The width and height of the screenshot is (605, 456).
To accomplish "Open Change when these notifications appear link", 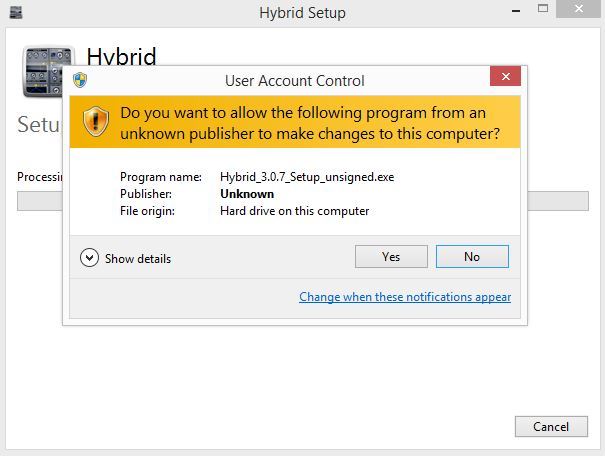I will 405,297.
